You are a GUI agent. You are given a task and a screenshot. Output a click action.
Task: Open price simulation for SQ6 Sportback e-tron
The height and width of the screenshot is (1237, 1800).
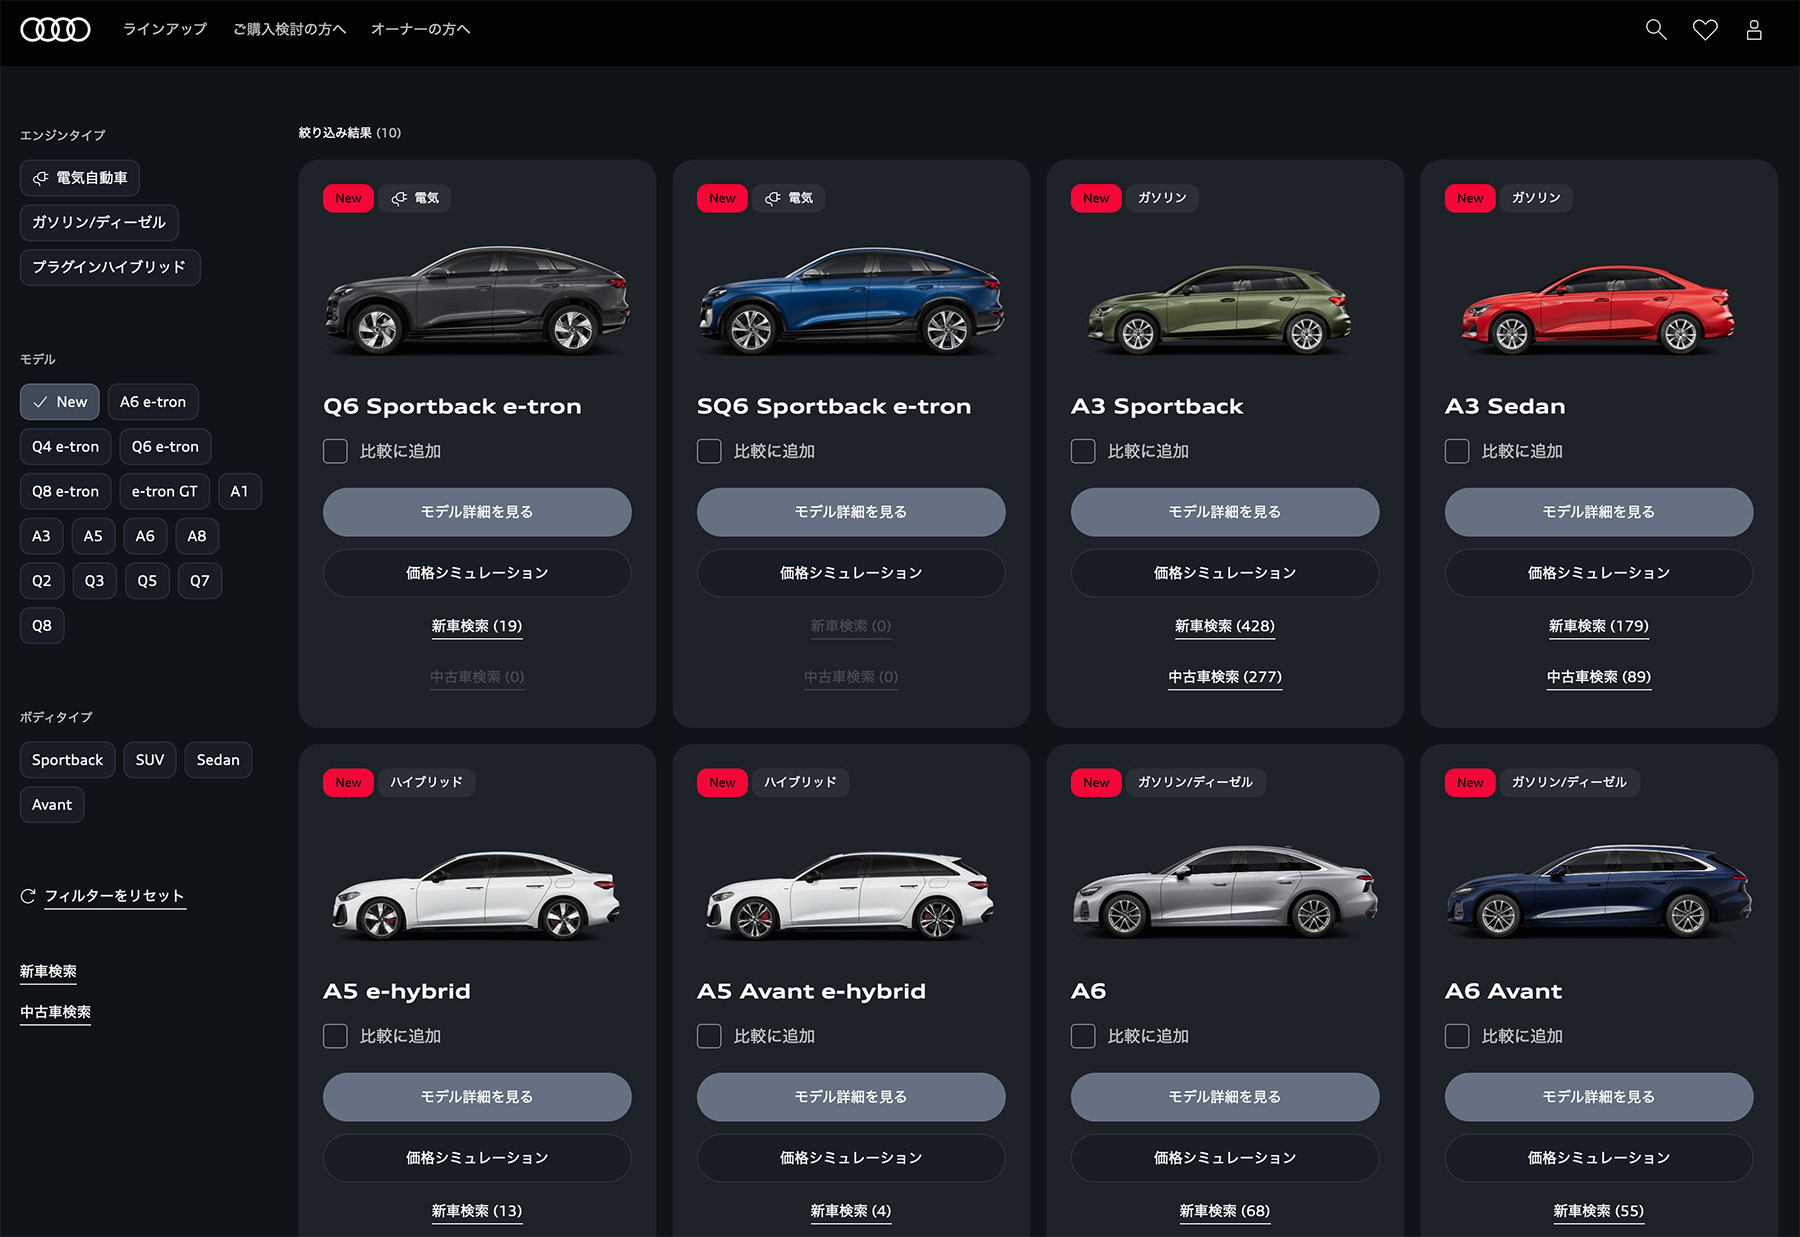coord(851,573)
